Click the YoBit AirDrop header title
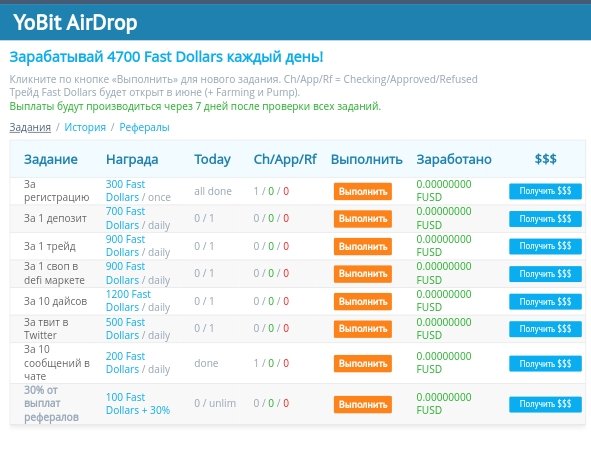Screen dimensions: 591x475 [x=75, y=23]
